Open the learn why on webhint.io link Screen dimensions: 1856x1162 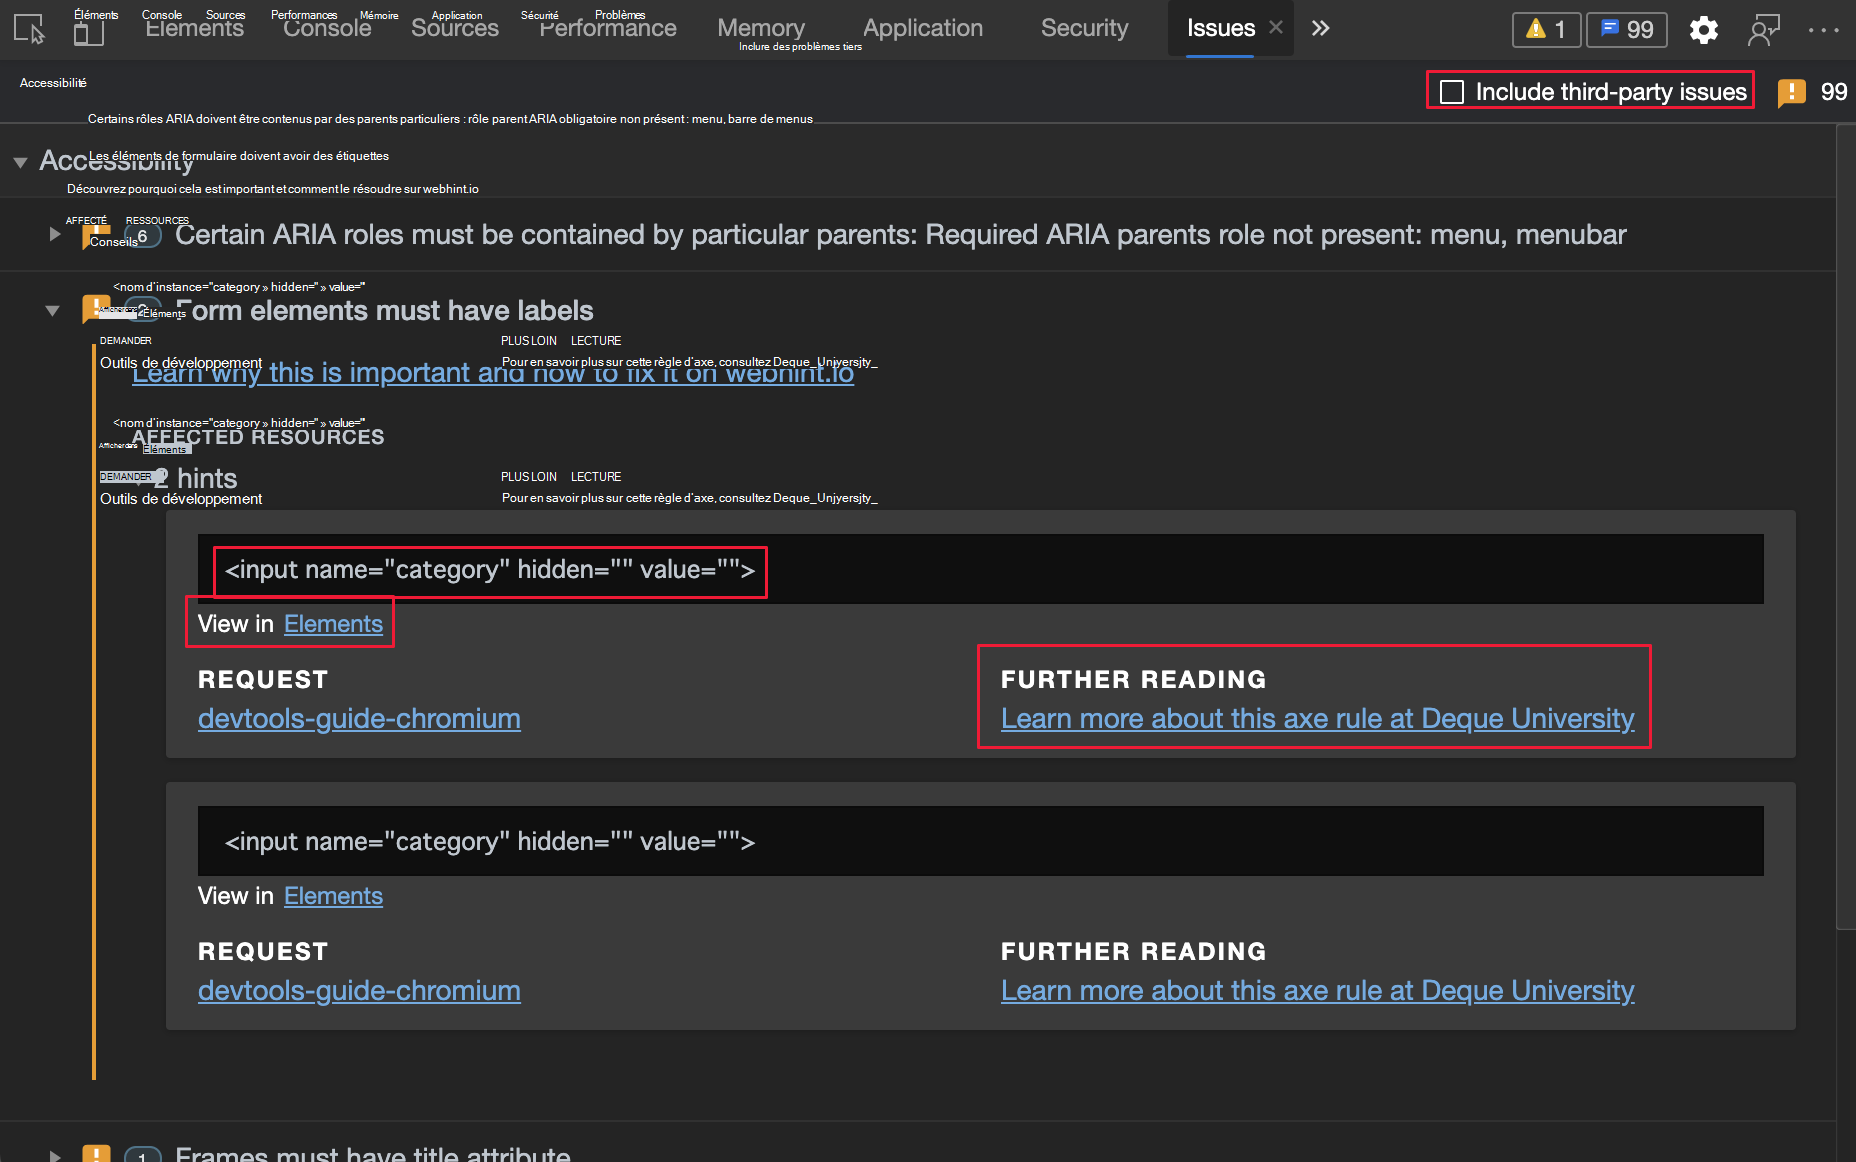pos(493,373)
